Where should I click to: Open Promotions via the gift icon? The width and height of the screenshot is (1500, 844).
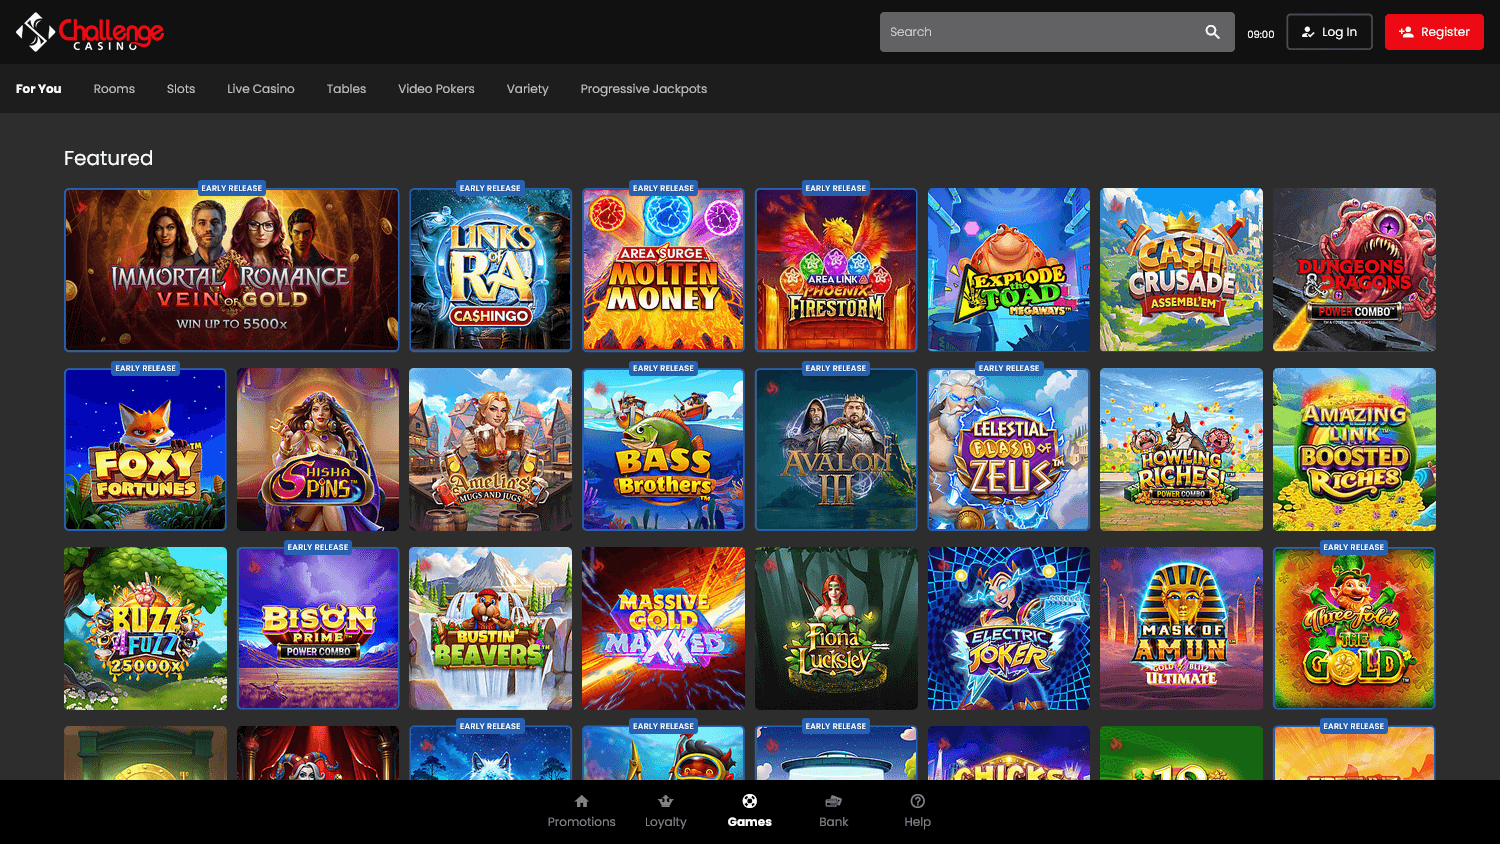(581, 801)
